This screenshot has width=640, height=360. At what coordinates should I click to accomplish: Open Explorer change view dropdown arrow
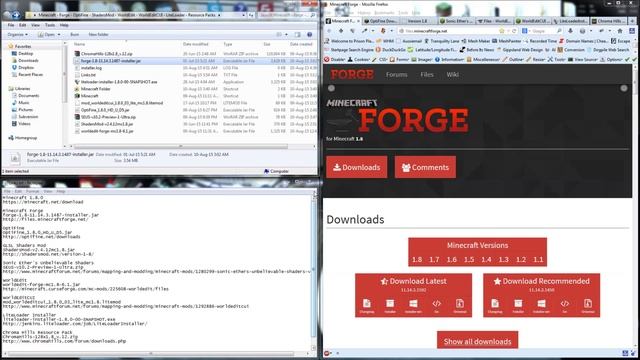[x=287, y=35]
